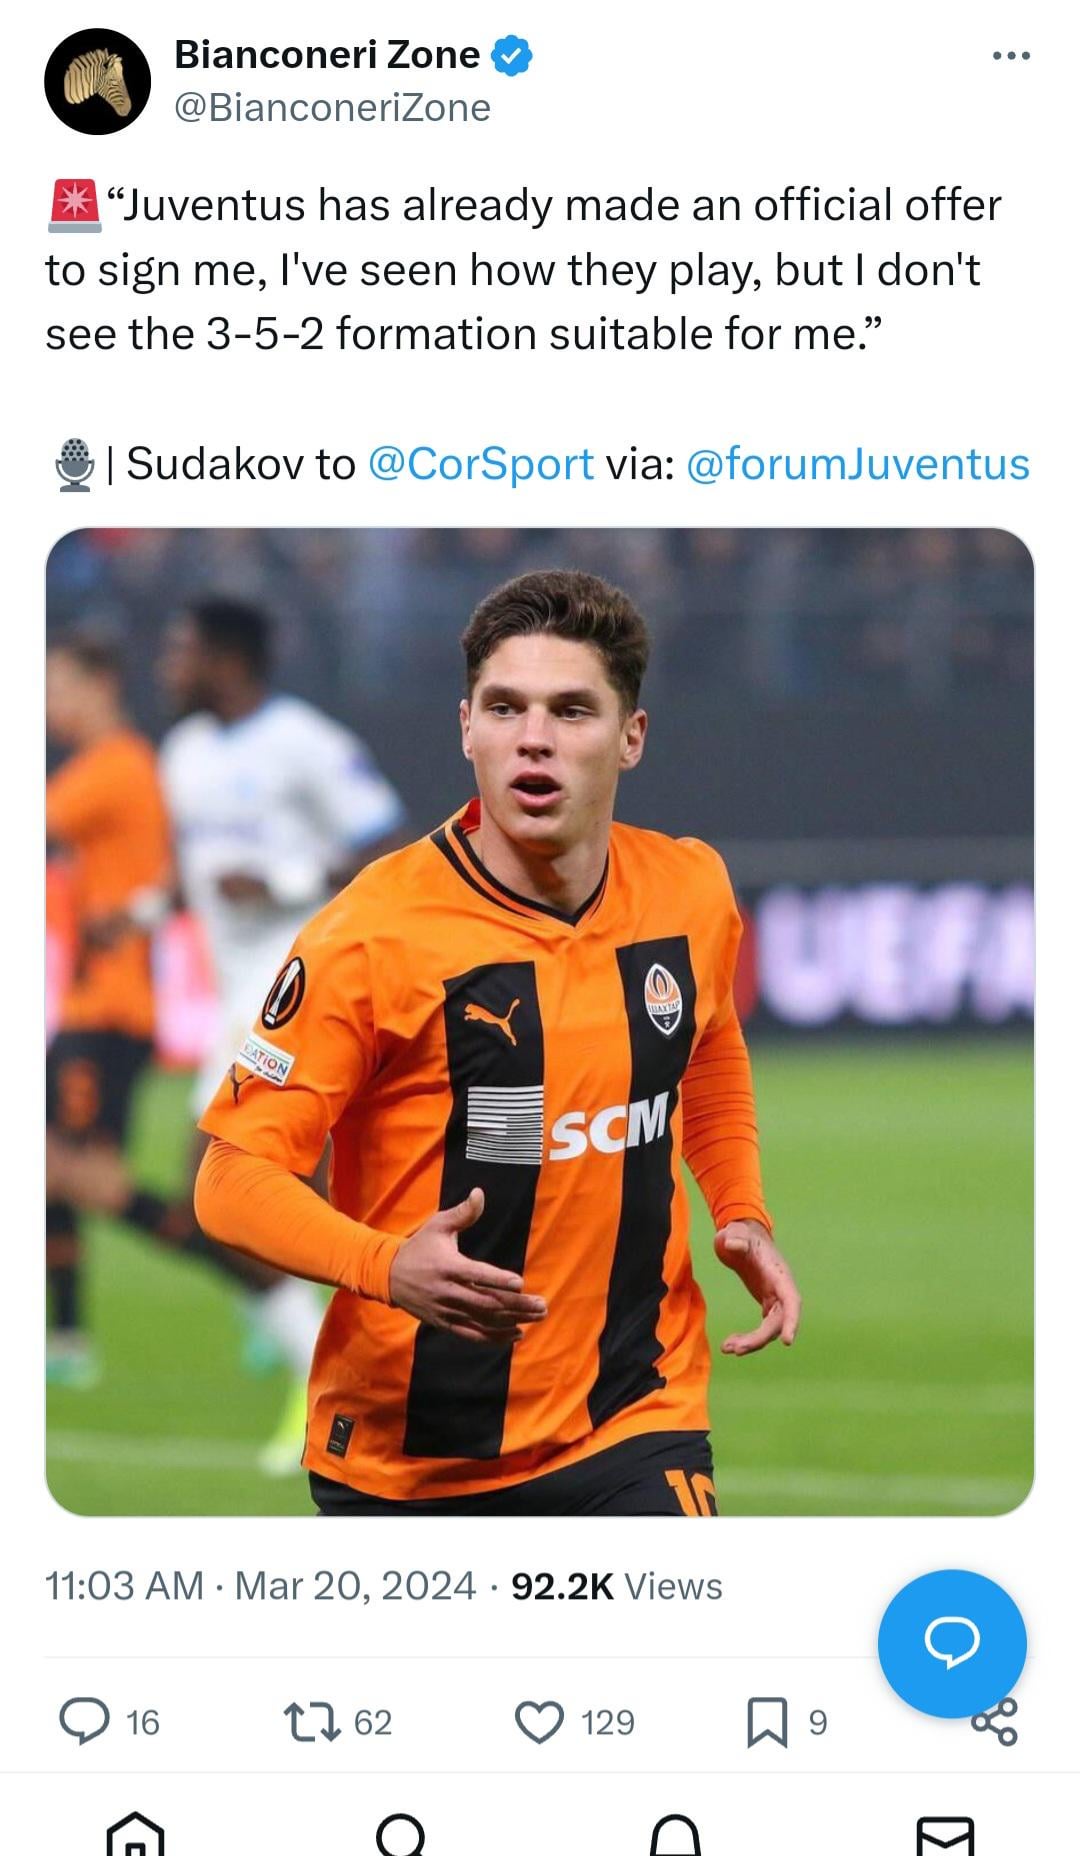Open the Search tab
The width and height of the screenshot is (1080, 1856).
[402, 1834]
